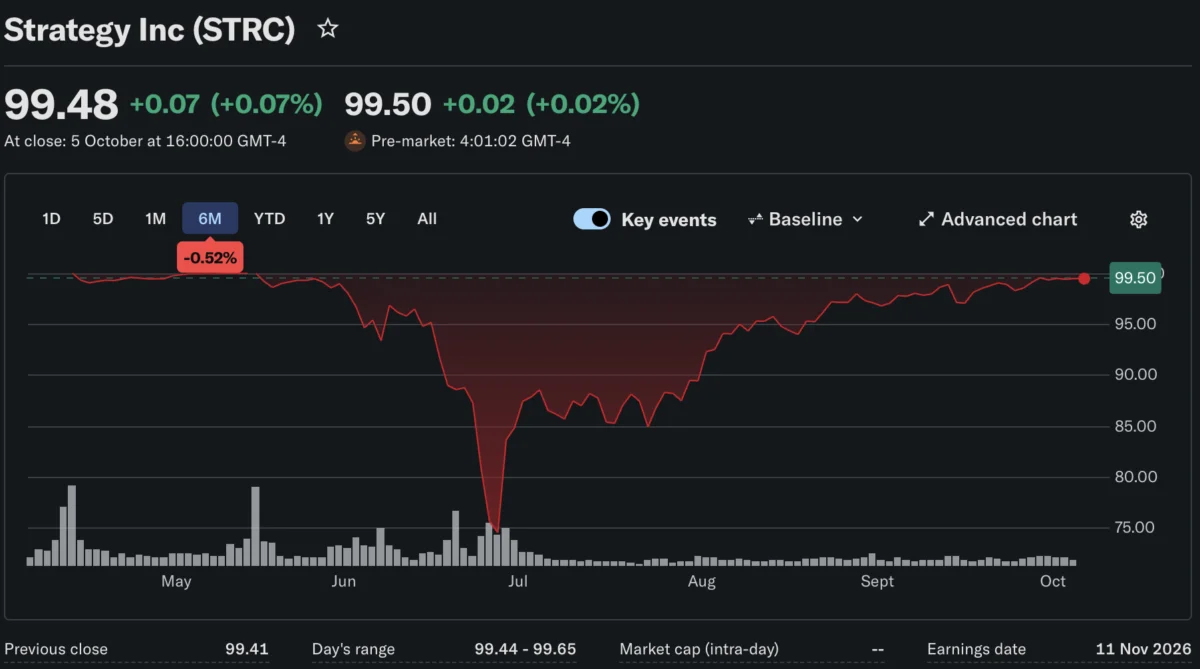Click the Key events label
Image resolution: width=1200 pixels, height=669 pixels.
pyautogui.click(x=669, y=220)
